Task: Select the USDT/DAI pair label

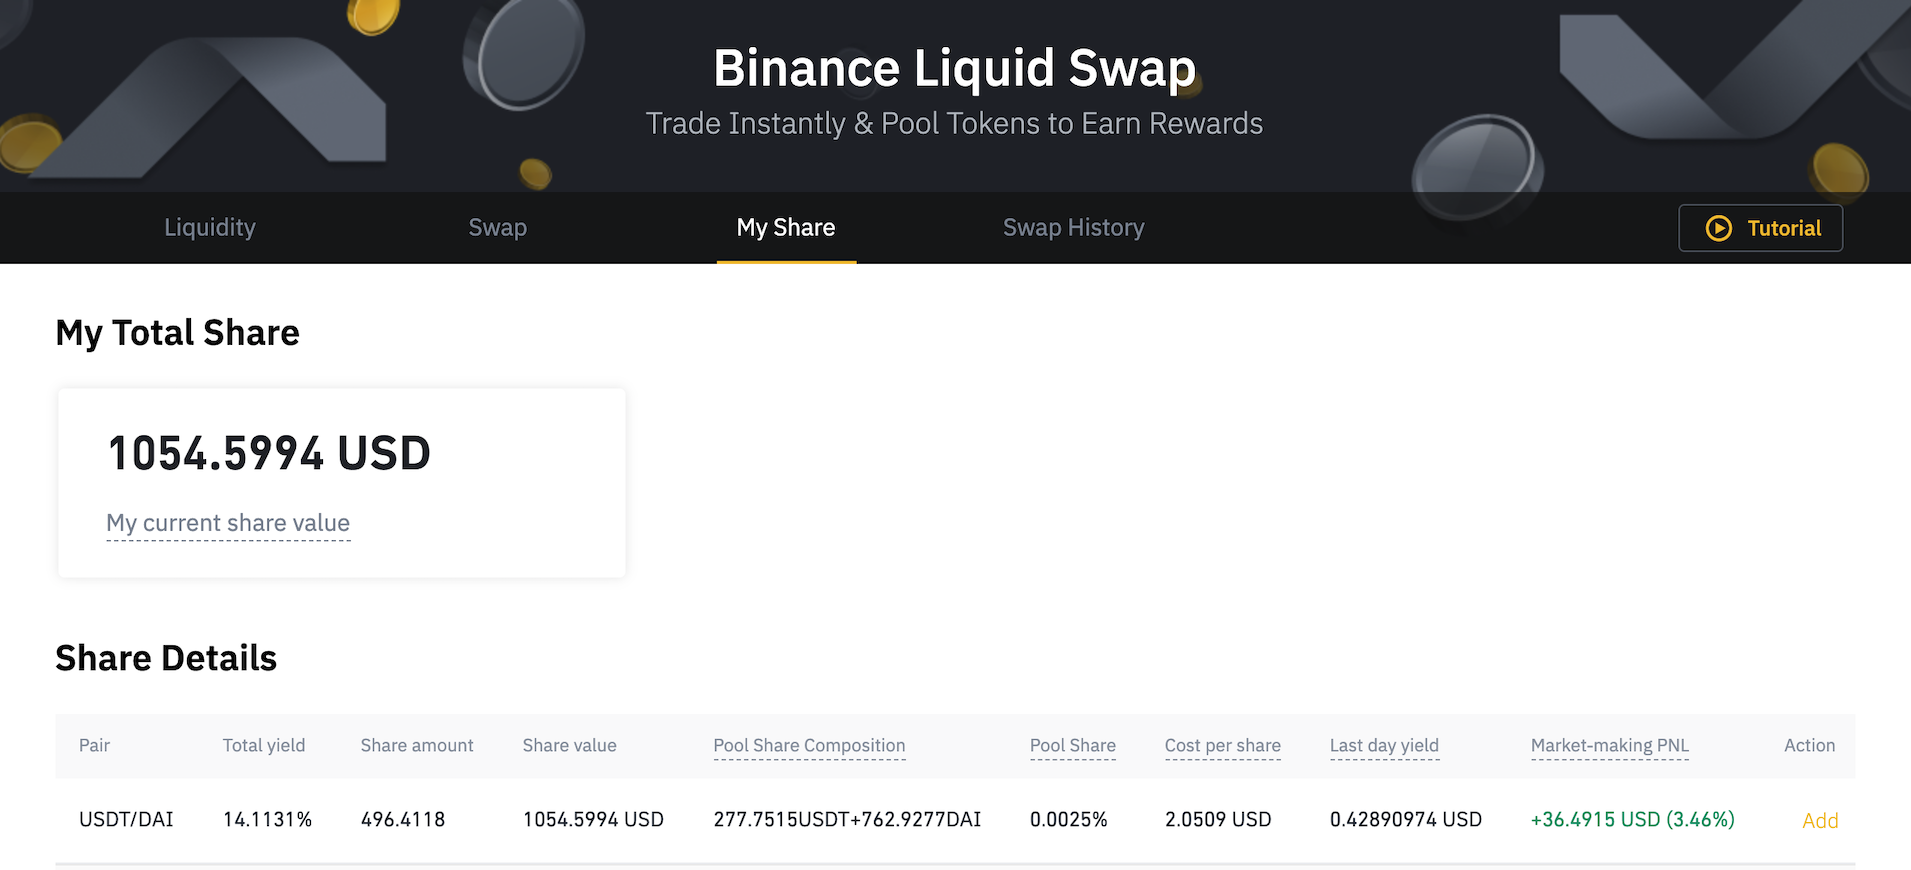Action: (126, 819)
